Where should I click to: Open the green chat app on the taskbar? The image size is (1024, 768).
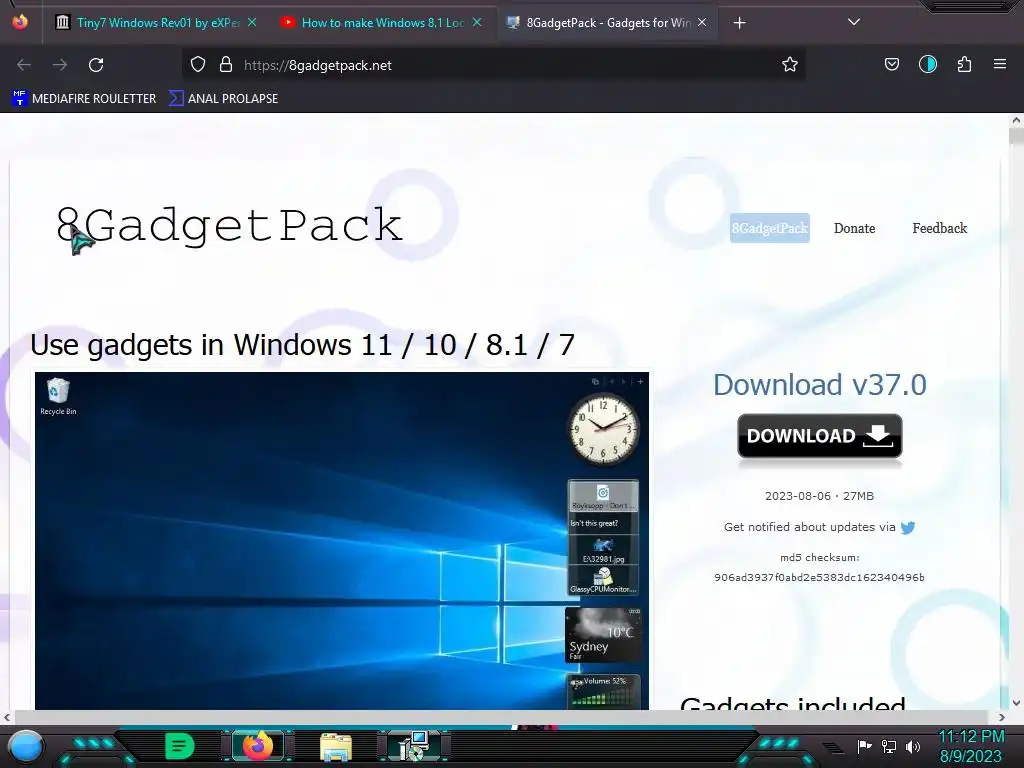click(x=180, y=746)
